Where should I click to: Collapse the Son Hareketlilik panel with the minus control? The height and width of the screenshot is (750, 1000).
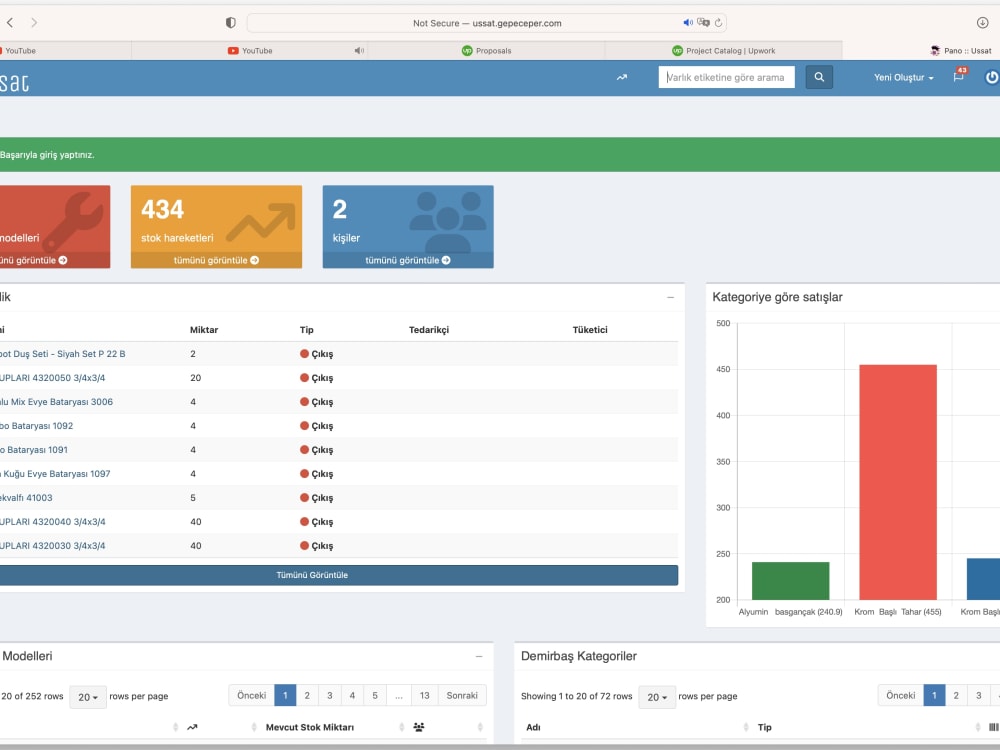(x=669, y=297)
